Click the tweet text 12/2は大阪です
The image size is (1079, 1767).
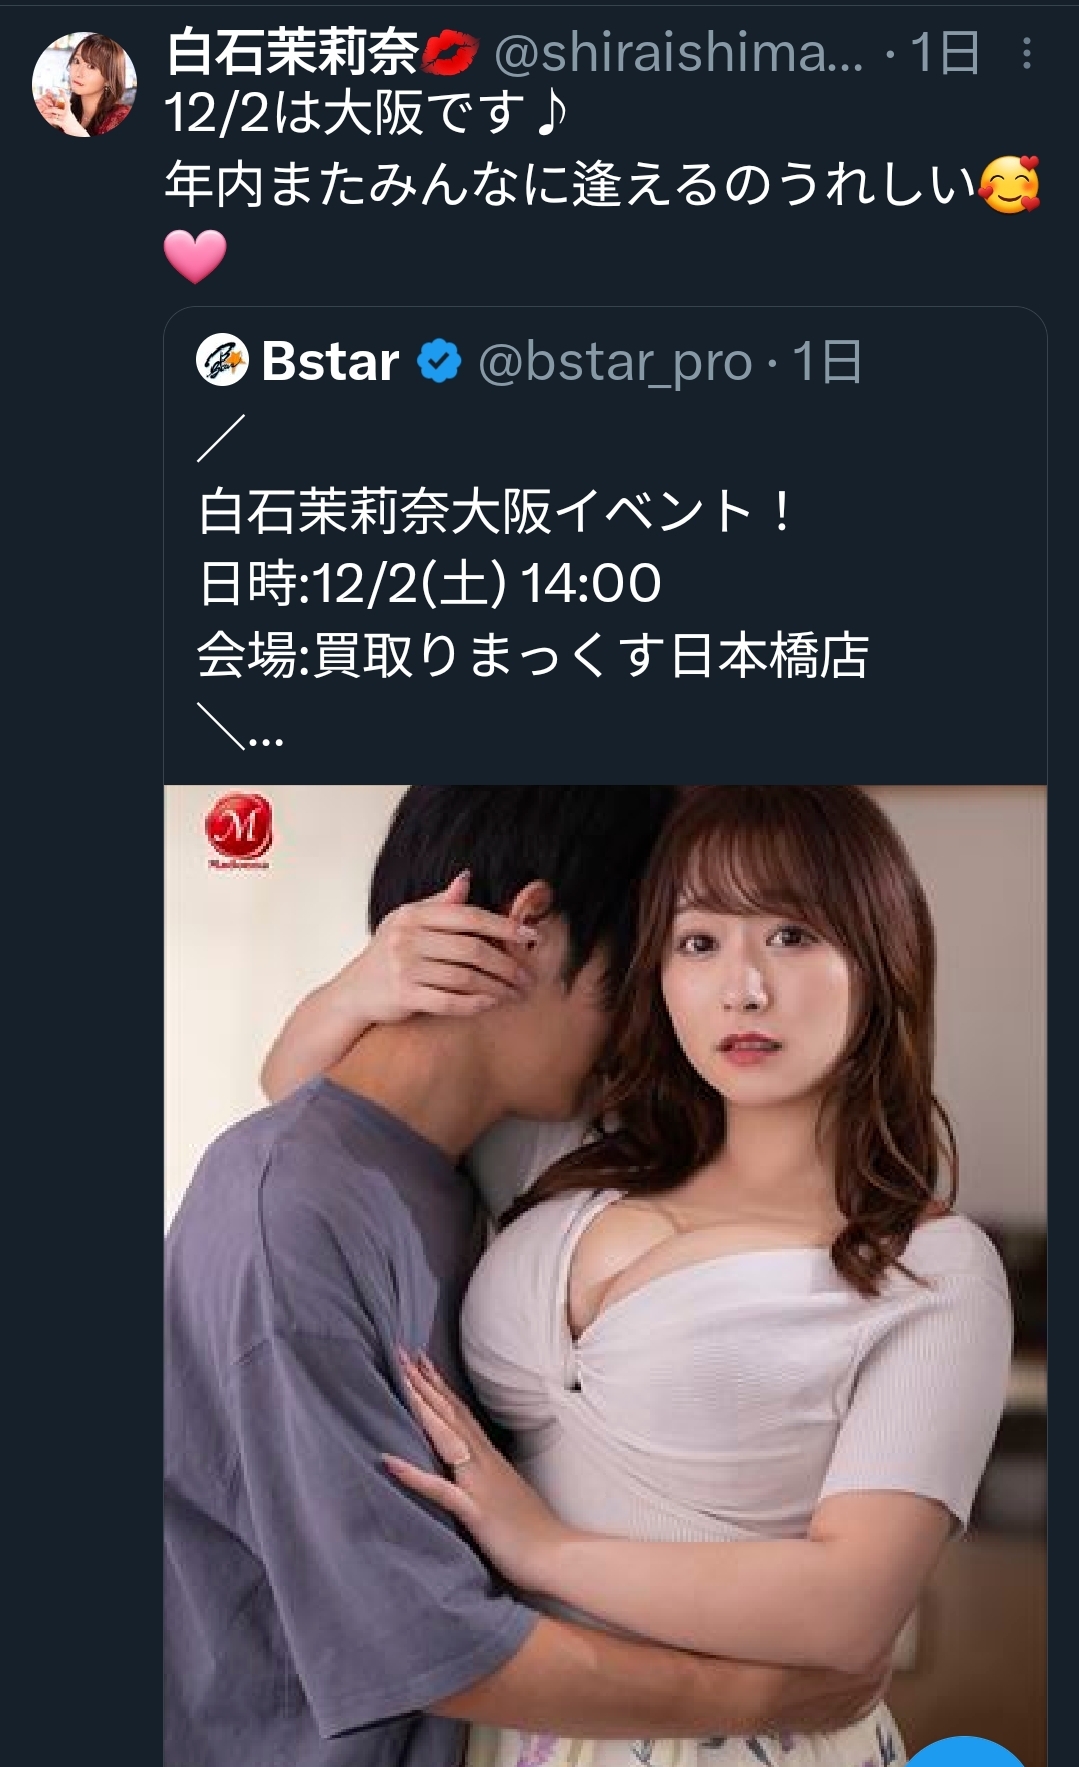346,113
